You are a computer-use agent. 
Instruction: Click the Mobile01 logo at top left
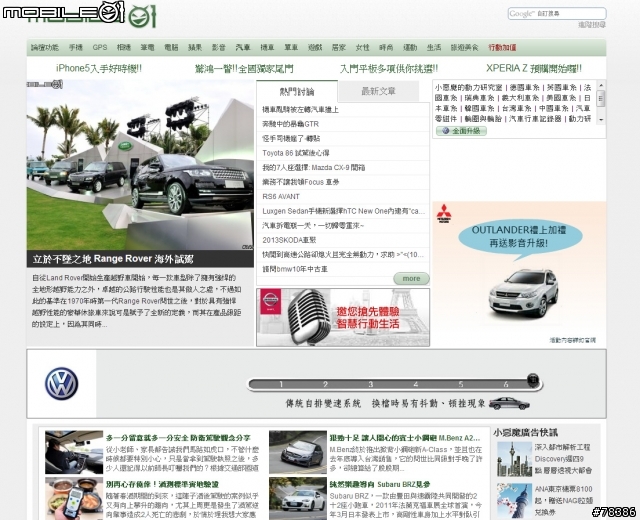pos(63,12)
